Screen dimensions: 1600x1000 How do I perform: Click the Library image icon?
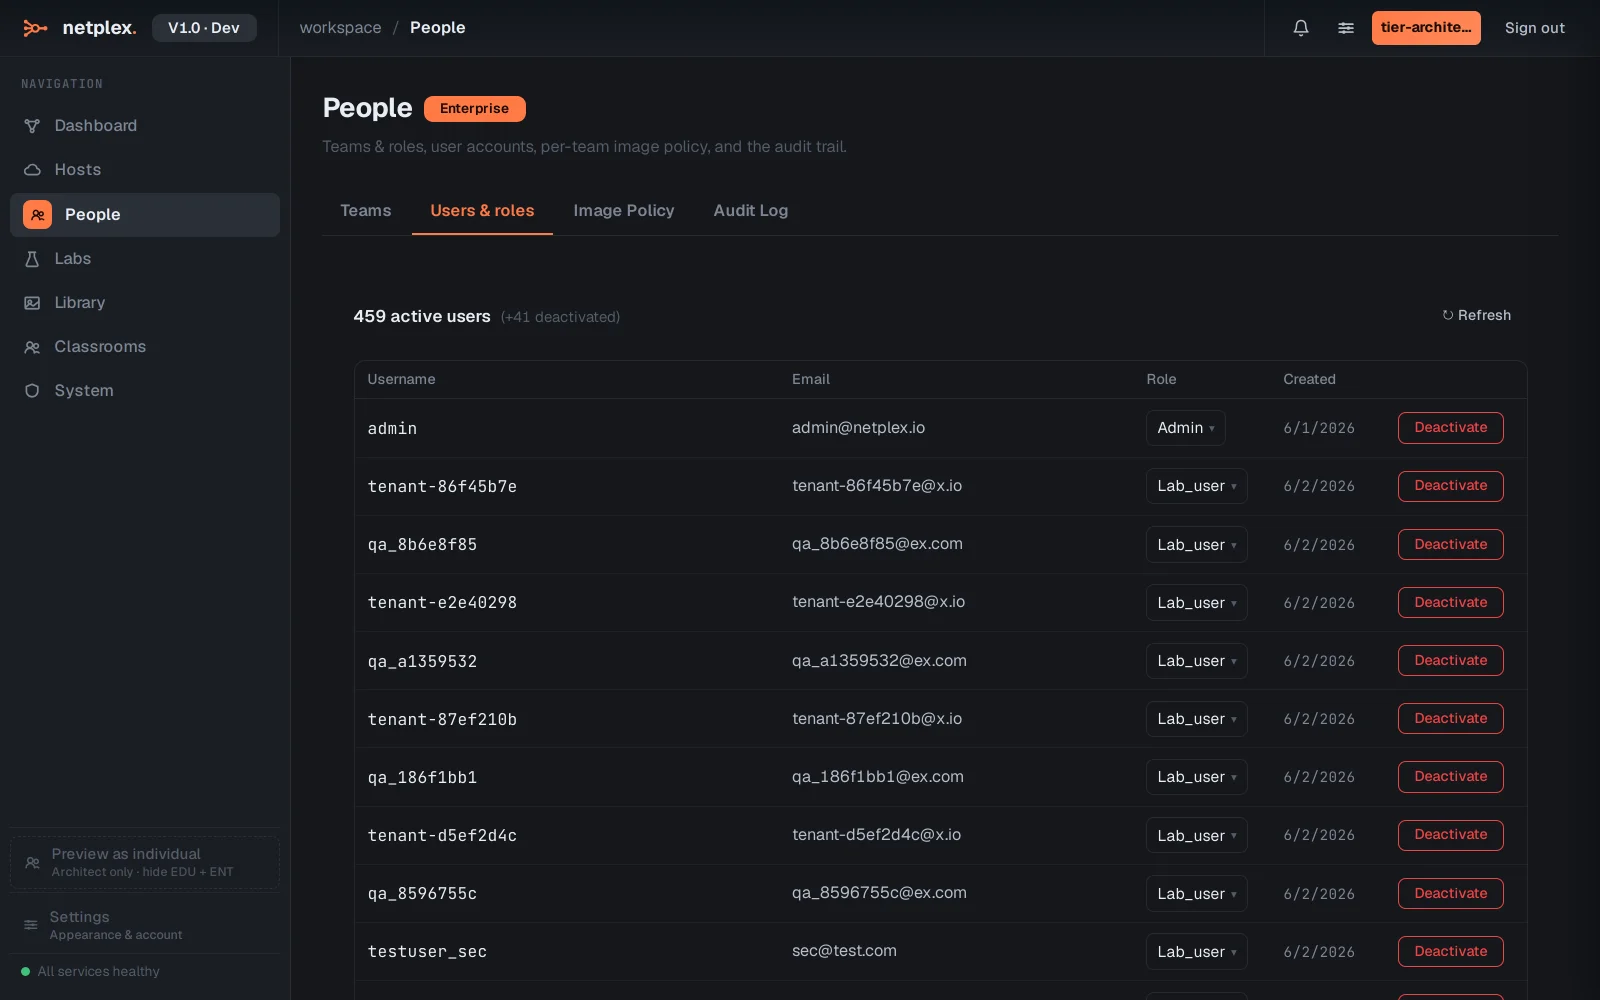click(x=32, y=303)
